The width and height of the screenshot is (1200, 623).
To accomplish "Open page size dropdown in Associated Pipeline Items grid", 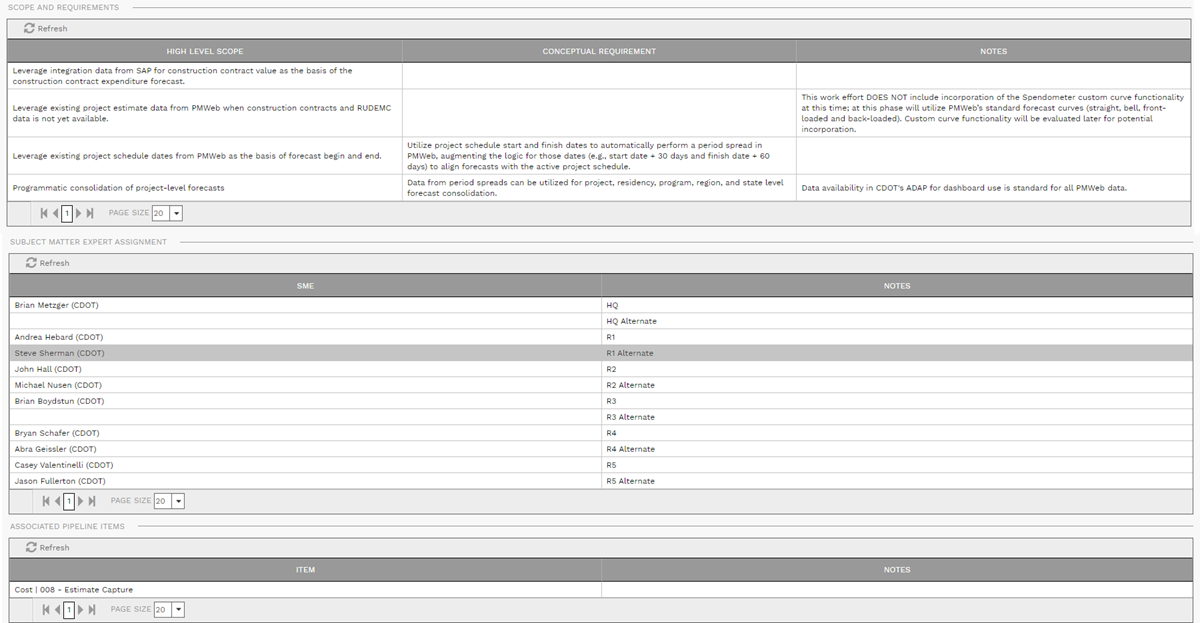I will point(178,609).
